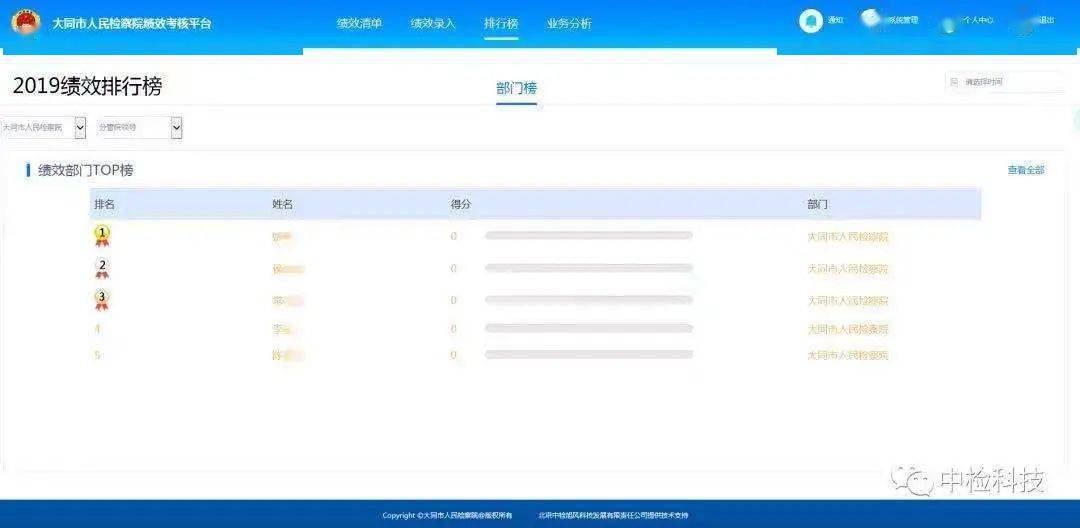Click the rank 5 score progress bar
Screen dimensions: 1080x528
(589, 355)
